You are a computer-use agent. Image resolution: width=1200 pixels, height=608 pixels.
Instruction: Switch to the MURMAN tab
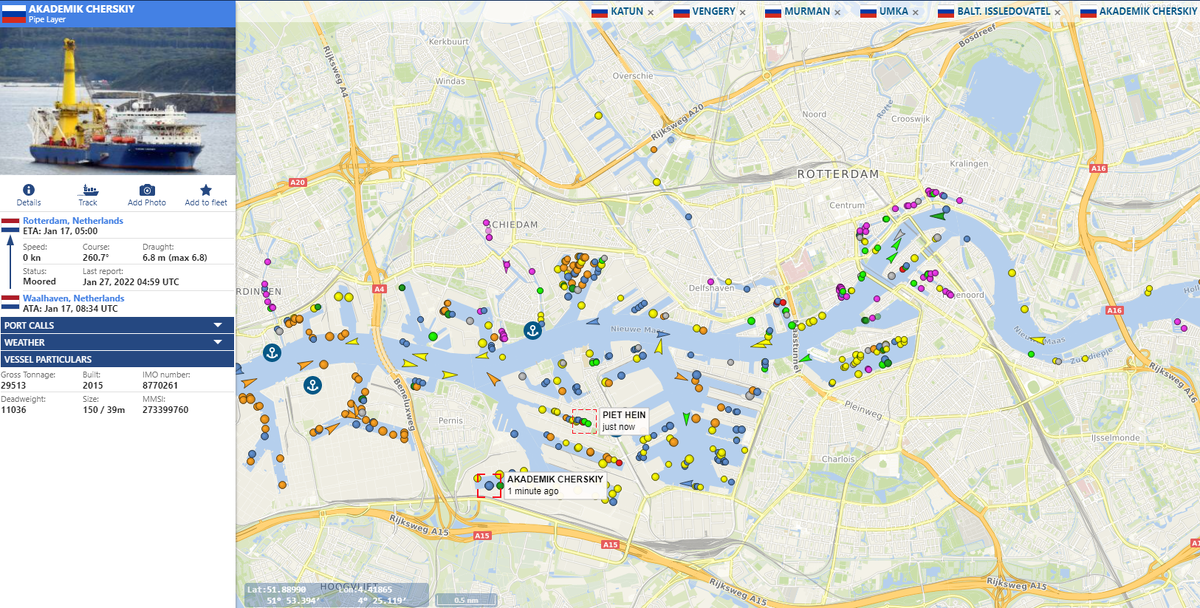coord(808,12)
